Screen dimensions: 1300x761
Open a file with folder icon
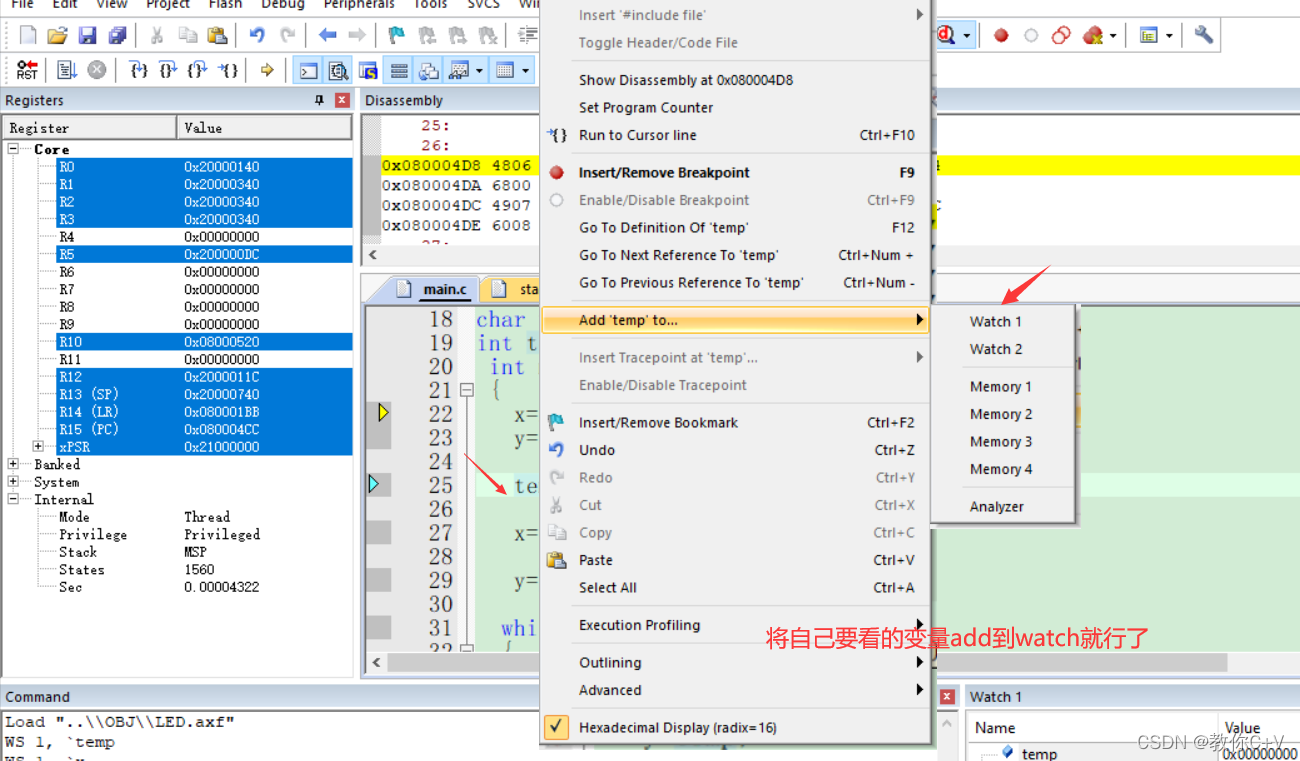tap(57, 36)
